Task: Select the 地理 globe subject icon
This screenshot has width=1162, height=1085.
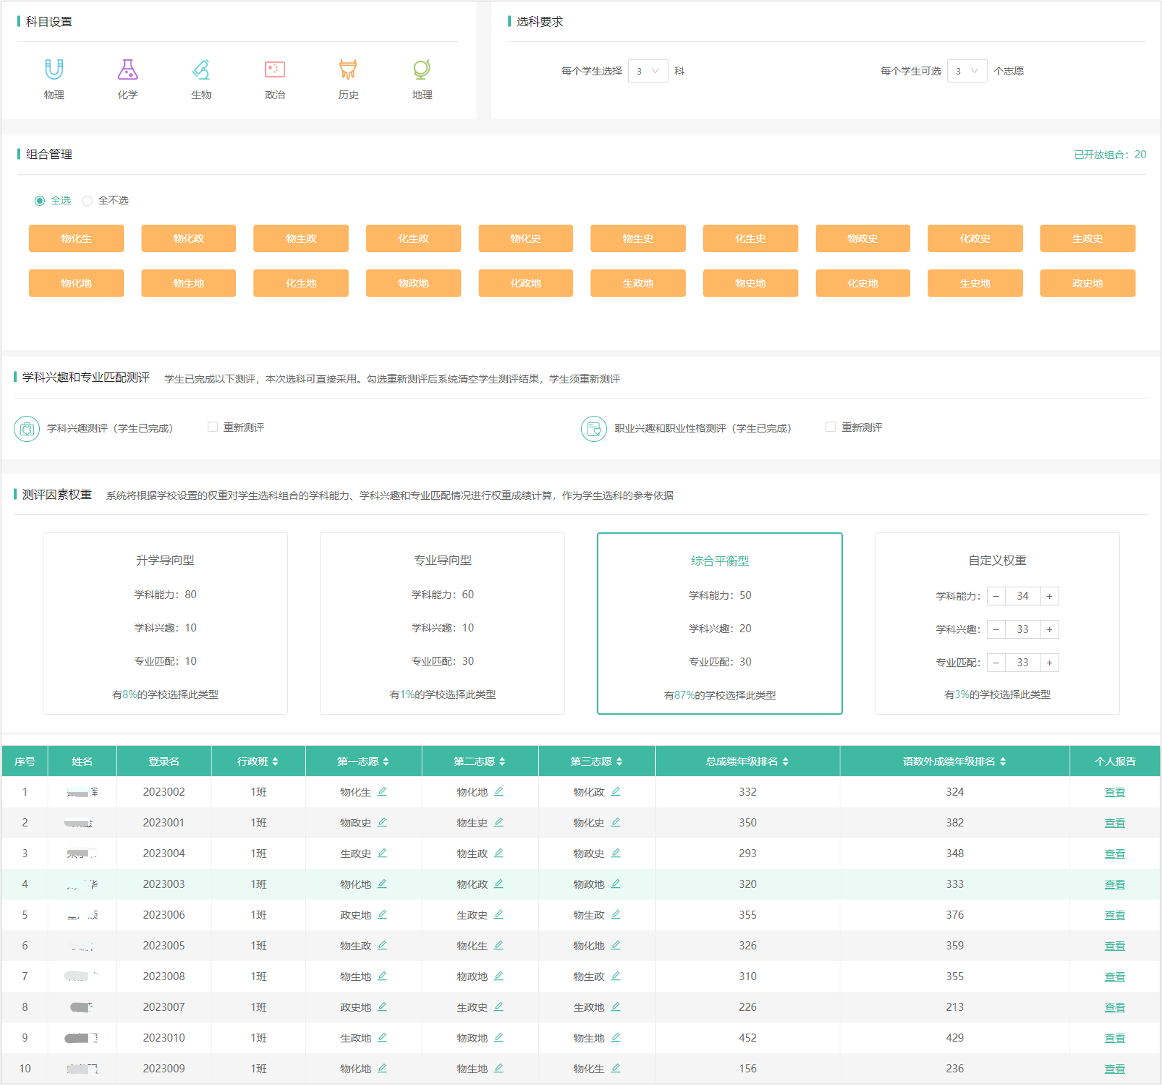Action: [422, 70]
